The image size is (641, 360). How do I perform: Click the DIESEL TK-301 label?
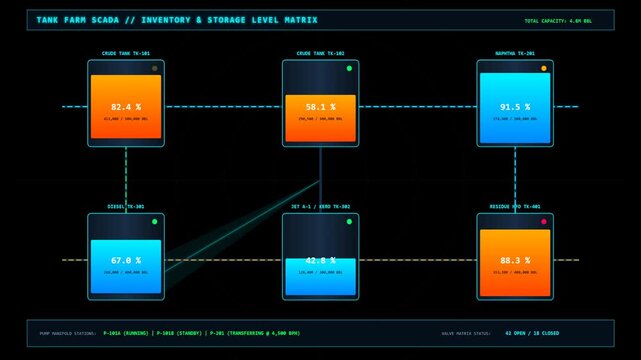click(x=126, y=207)
